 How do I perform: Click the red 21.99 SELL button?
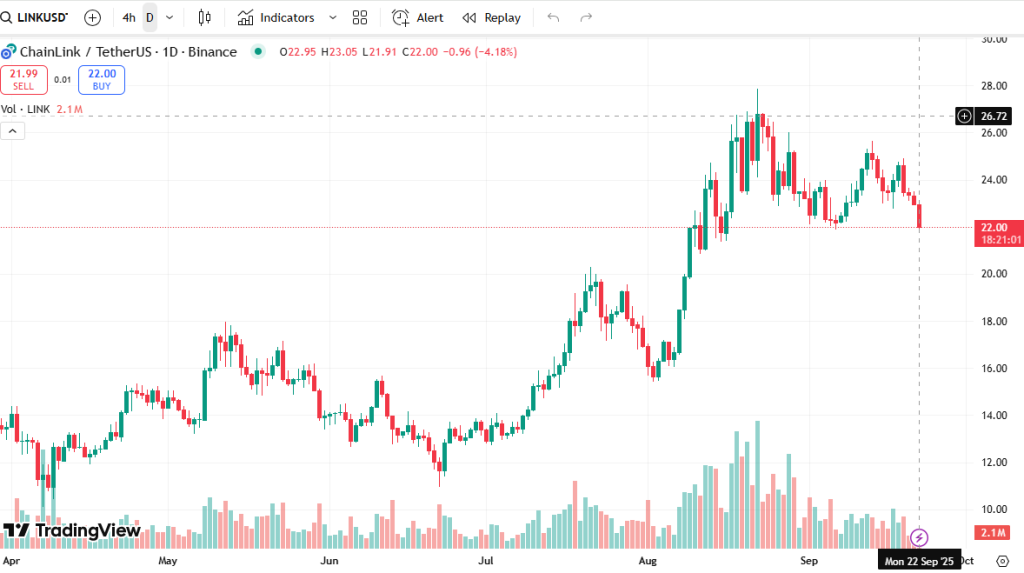click(x=23, y=79)
